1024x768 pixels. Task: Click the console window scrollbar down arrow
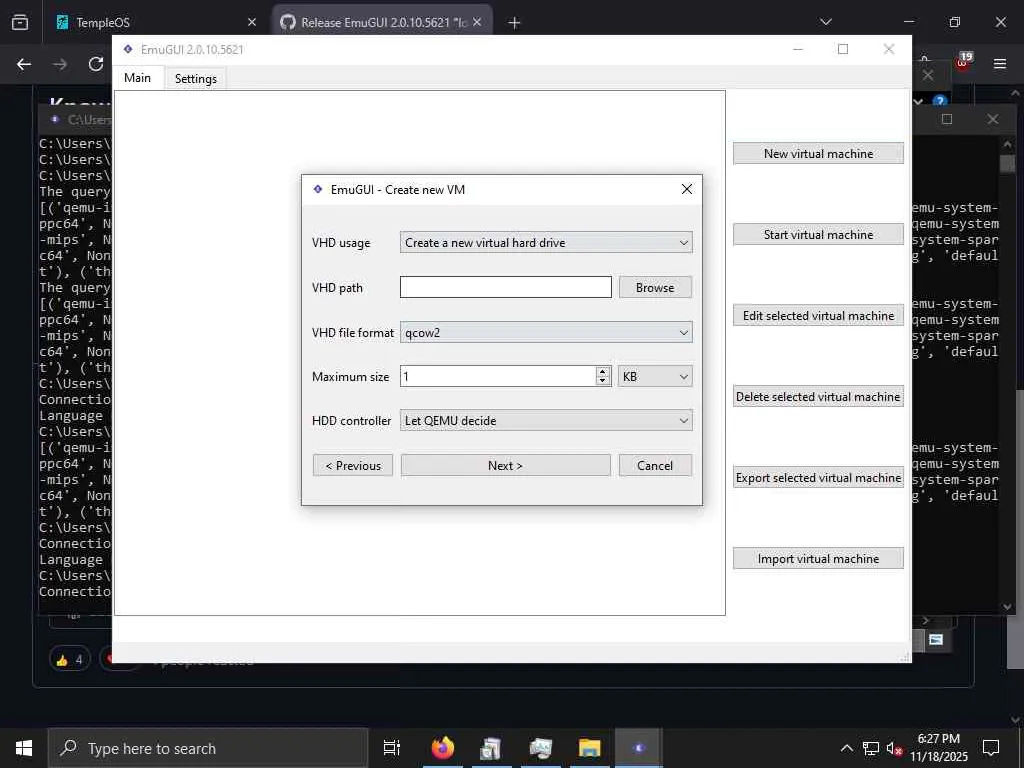1007,607
